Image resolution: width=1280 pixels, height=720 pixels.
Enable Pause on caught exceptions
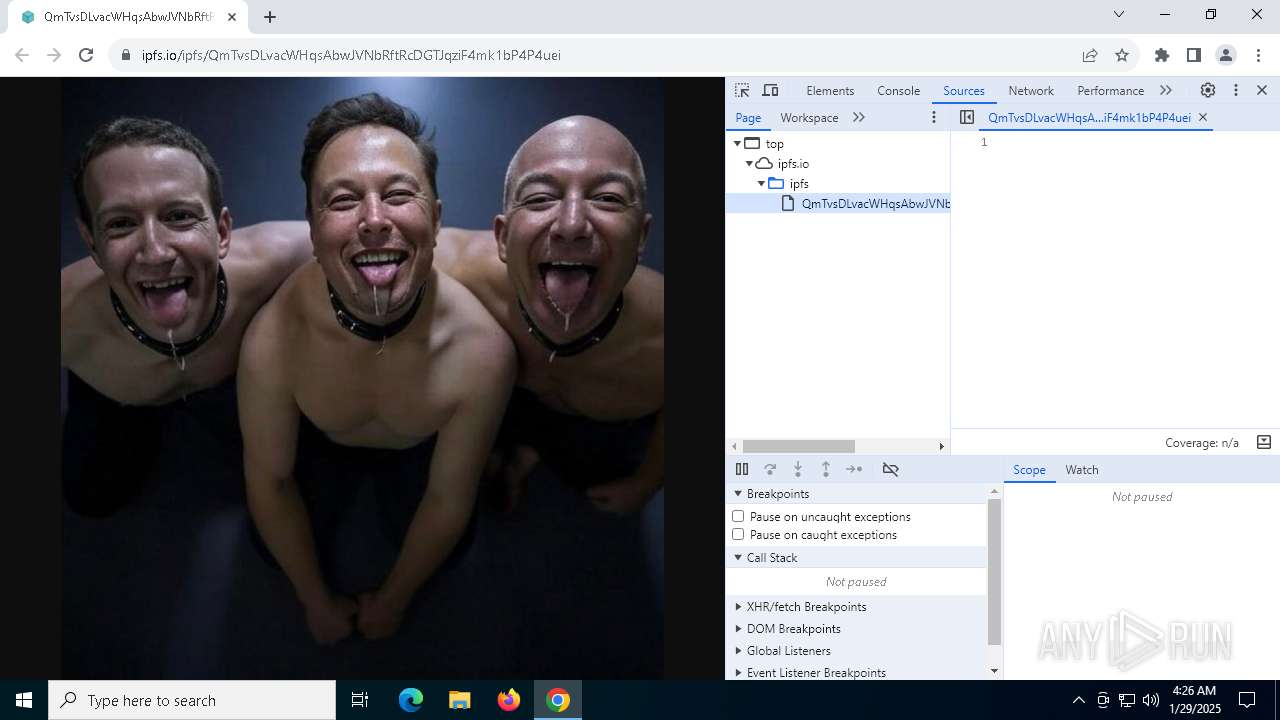click(738, 534)
